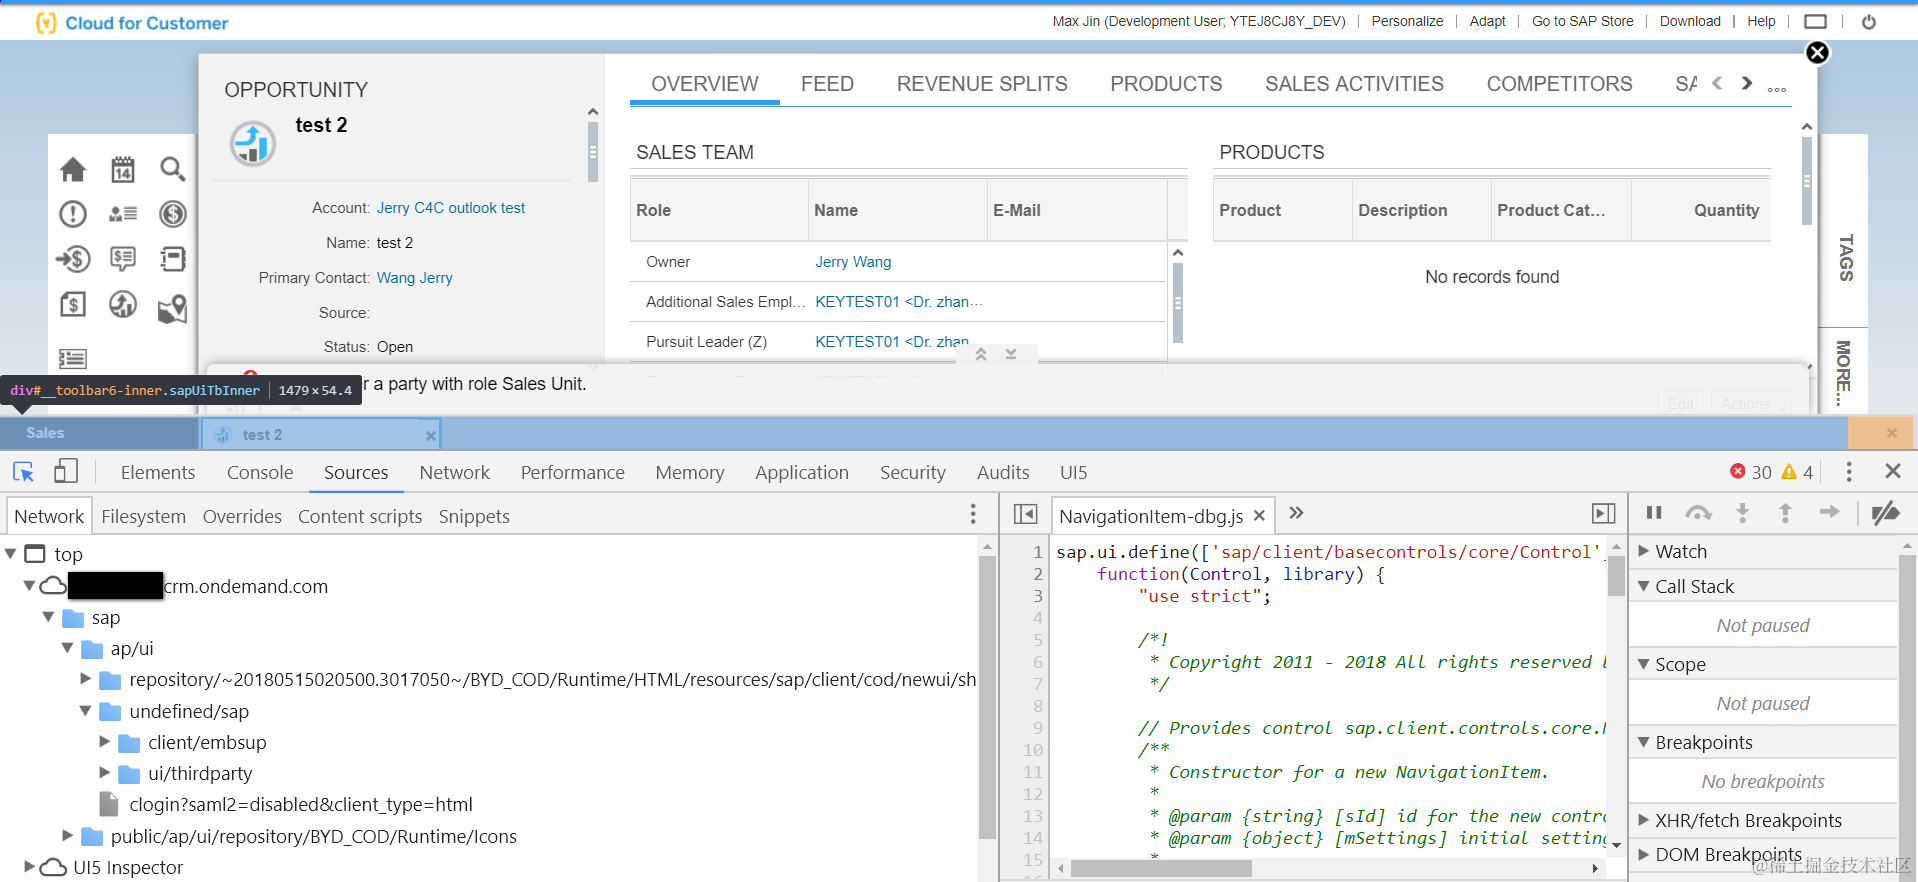Pause script execution in the debugger

point(1654,513)
